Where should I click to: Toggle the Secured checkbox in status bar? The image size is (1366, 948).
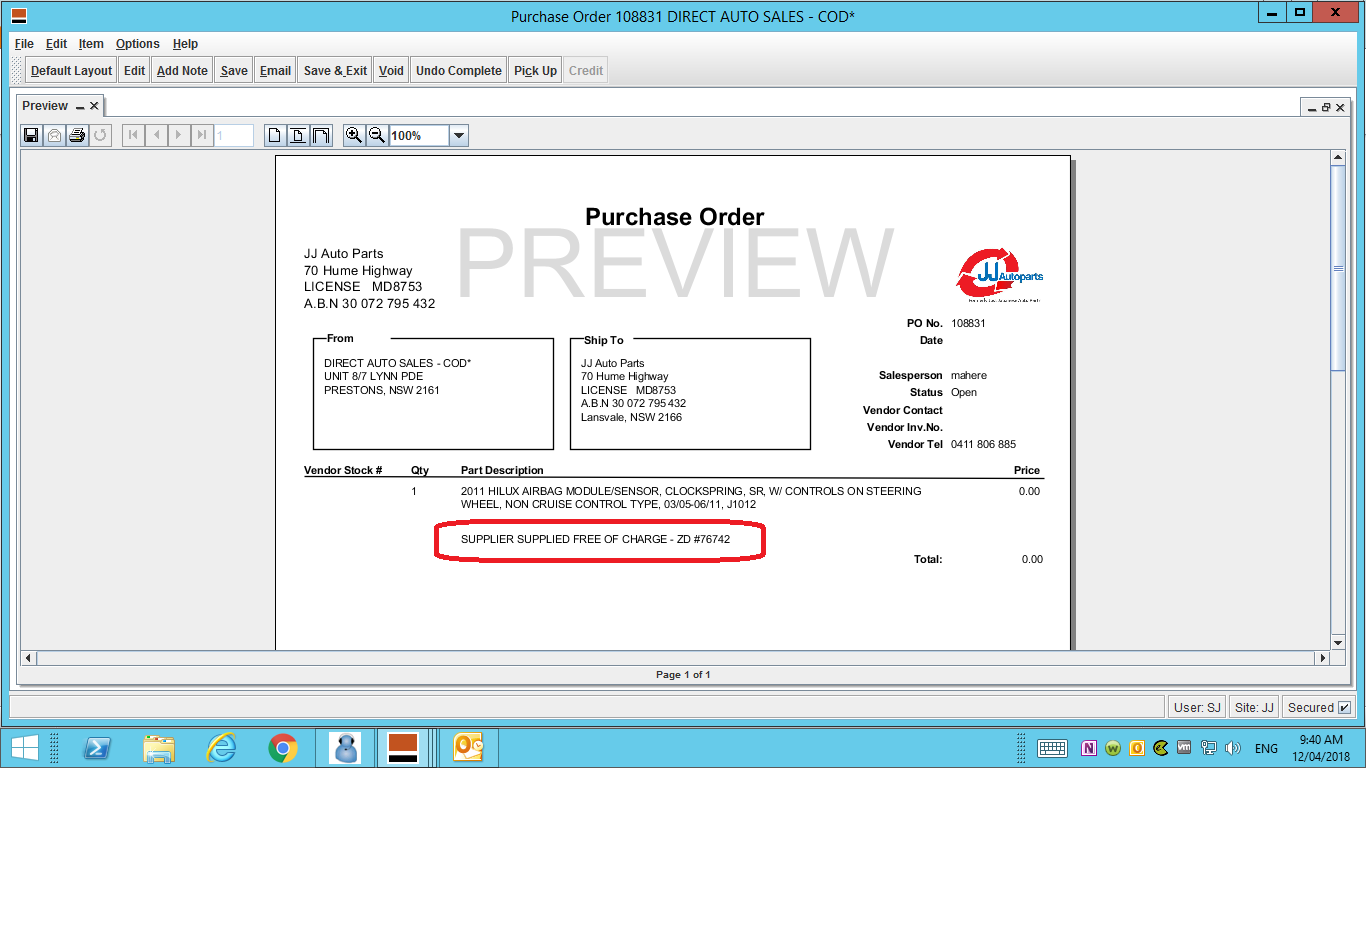point(1344,707)
